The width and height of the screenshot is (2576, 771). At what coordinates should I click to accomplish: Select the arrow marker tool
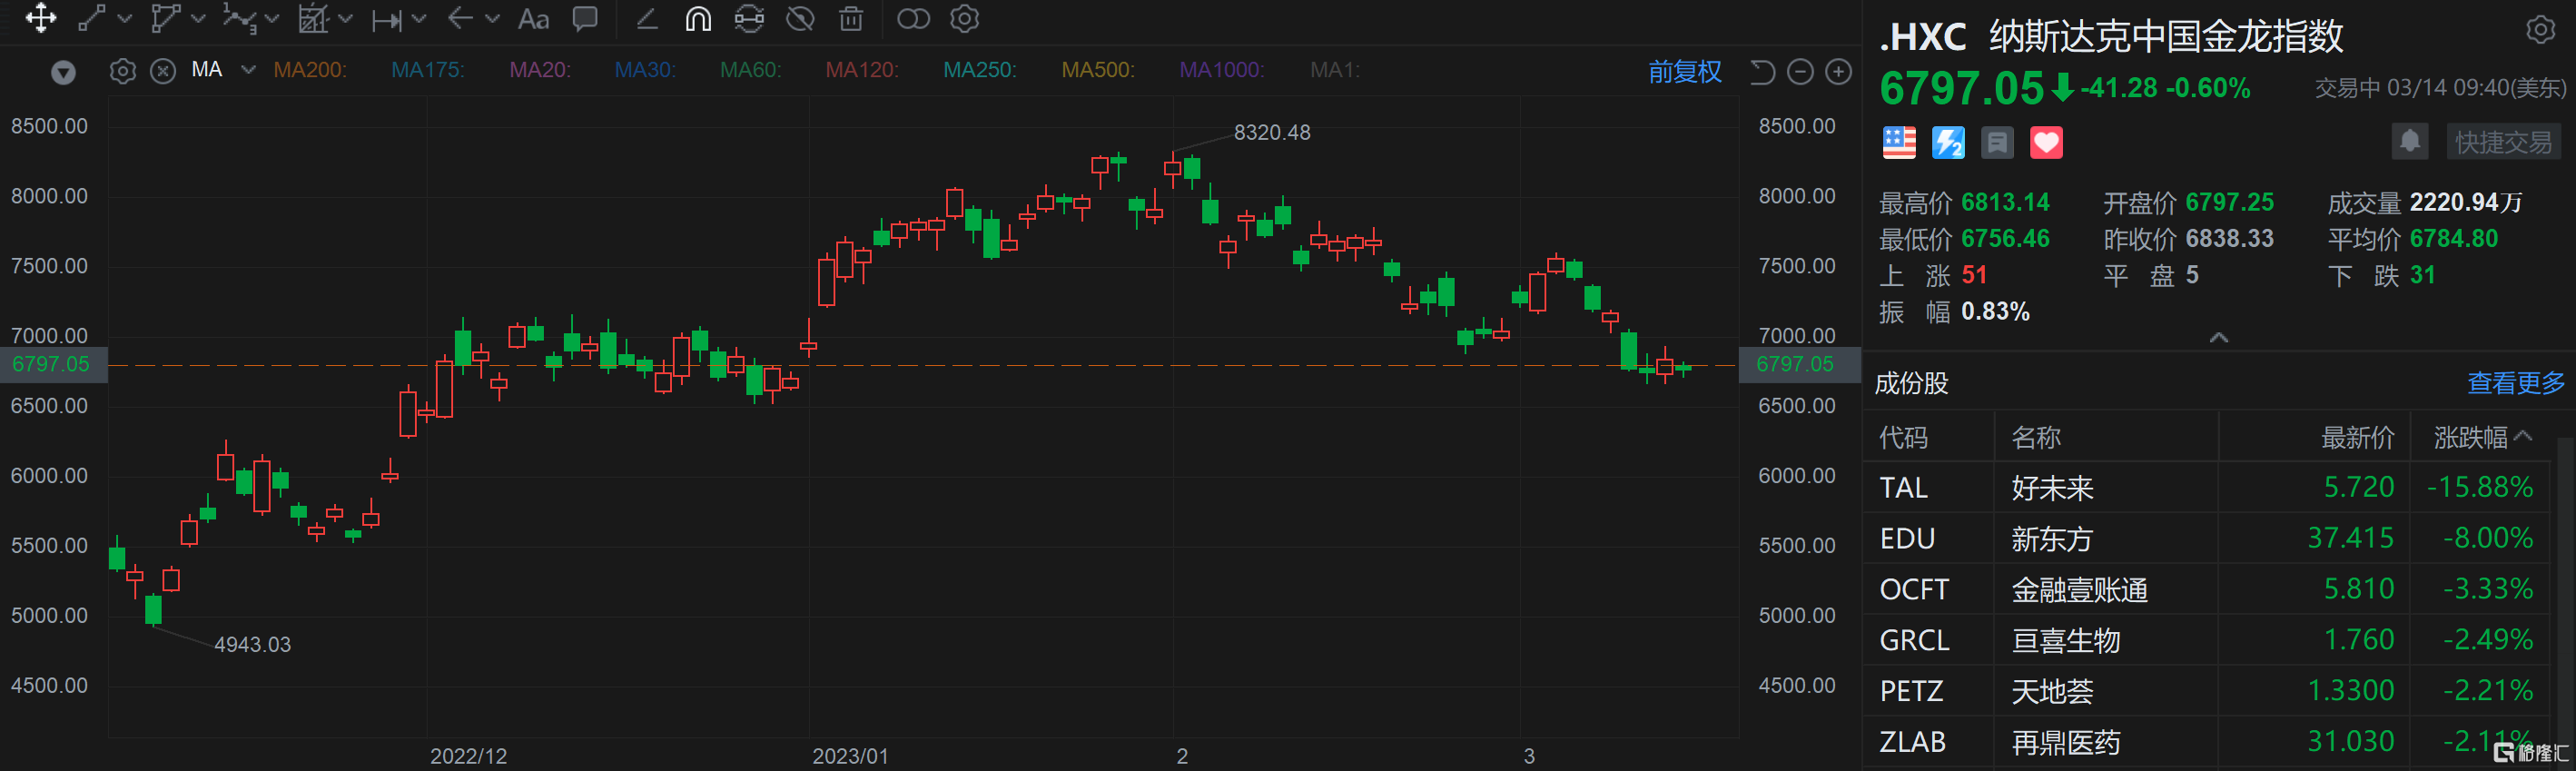click(460, 18)
